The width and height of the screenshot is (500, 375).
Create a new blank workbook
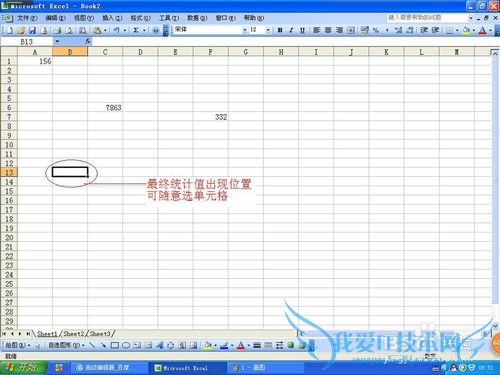point(9,30)
